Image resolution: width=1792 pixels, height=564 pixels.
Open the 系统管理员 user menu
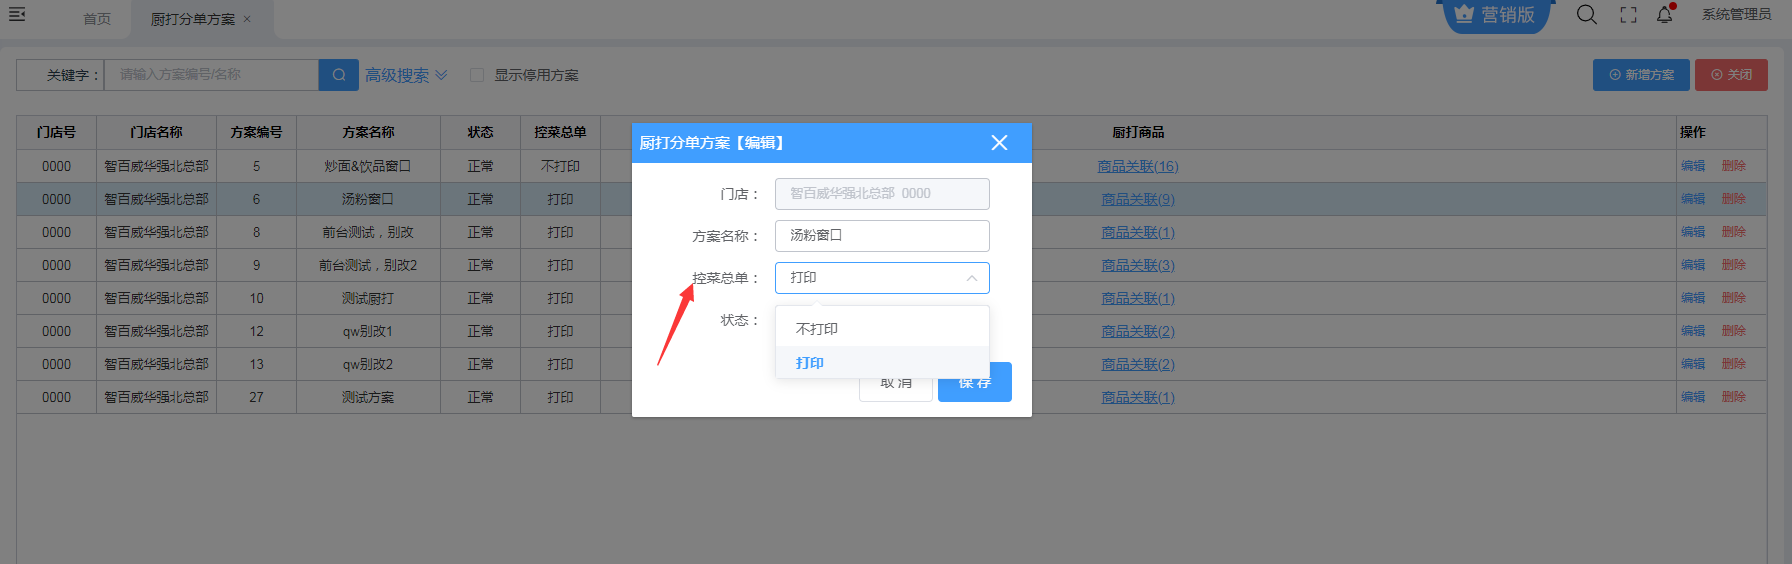pos(1736,14)
